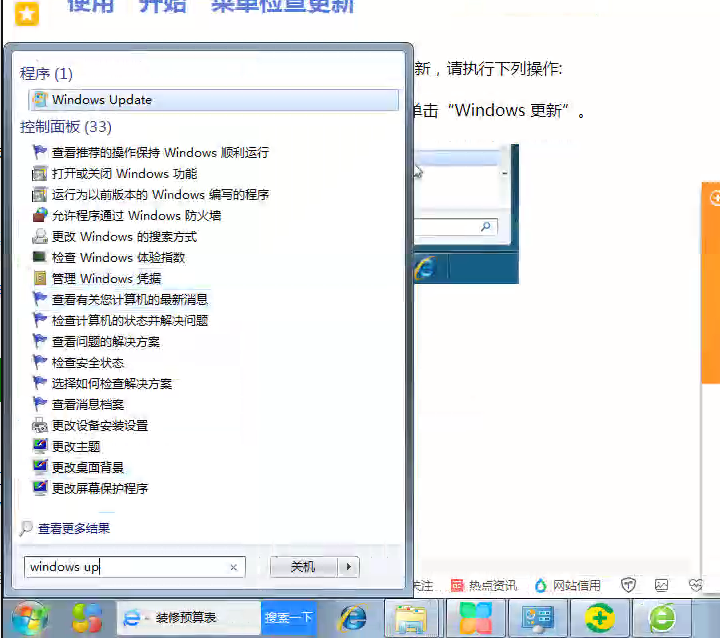Click the firewall globe icon beside 允许程序通过 Windows 防火墙
The height and width of the screenshot is (638, 720).
pos(39,215)
